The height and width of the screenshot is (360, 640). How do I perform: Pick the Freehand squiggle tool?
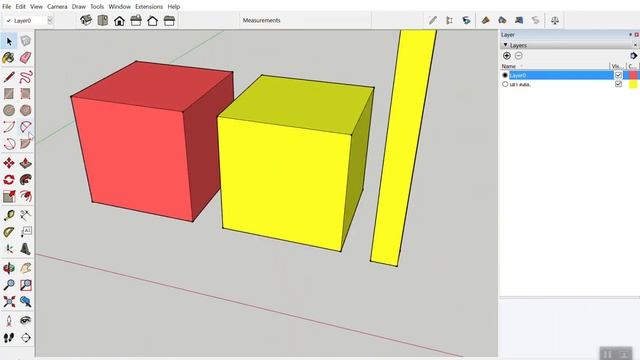pyautogui.click(x=26, y=77)
